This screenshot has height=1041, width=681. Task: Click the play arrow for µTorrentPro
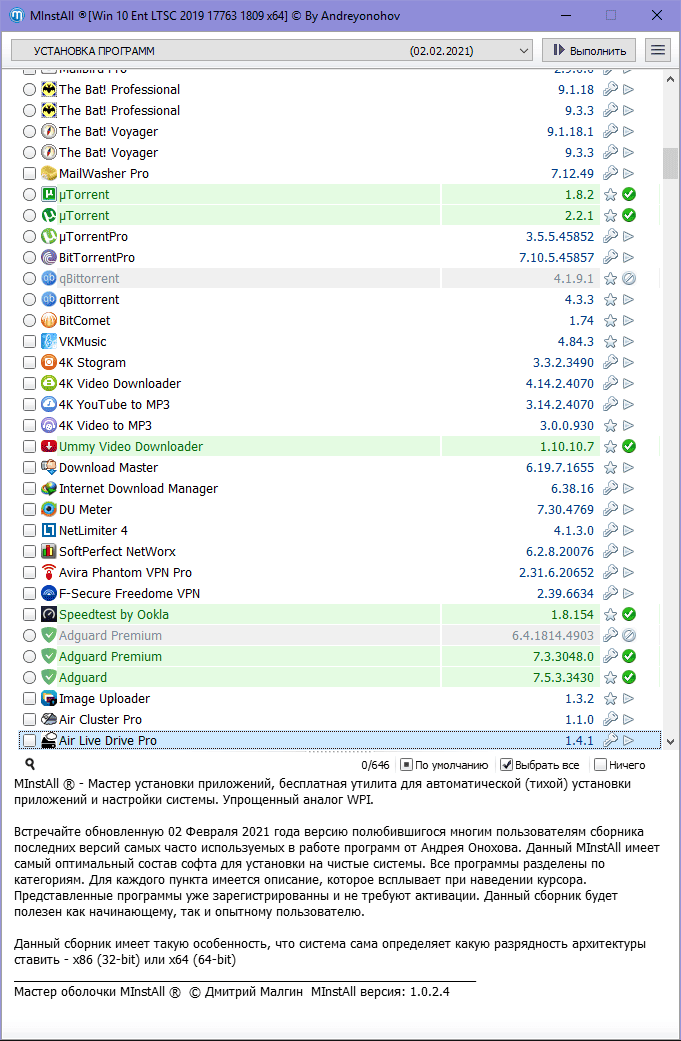point(629,236)
